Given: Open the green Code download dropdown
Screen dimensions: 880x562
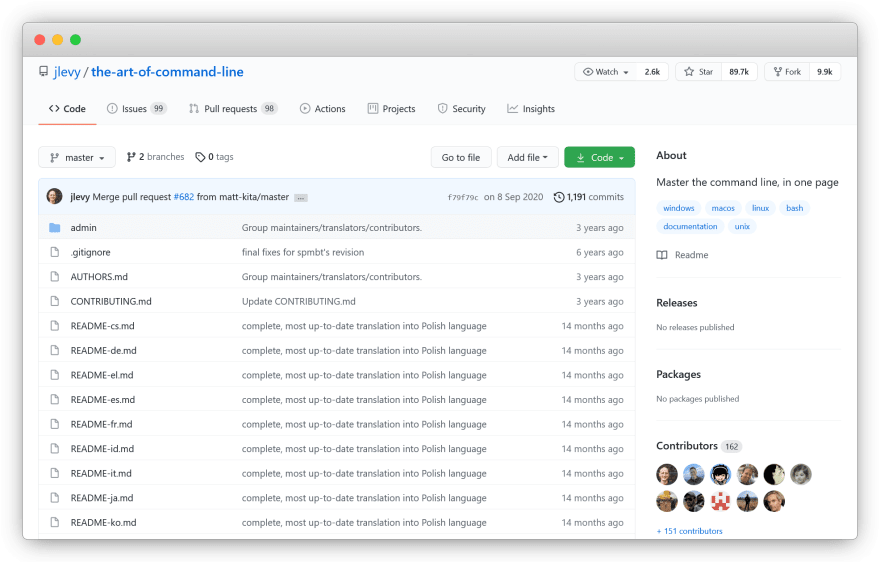Looking at the screenshot, I should point(599,157).
